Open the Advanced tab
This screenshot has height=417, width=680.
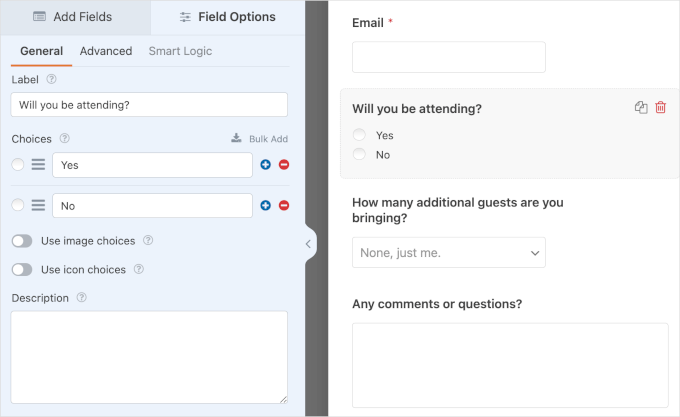(x=105, y=51)
